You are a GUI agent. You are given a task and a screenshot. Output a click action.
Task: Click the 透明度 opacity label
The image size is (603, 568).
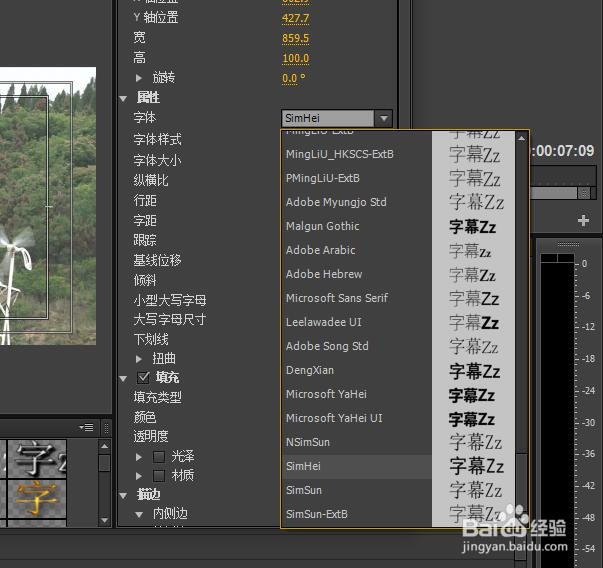(x=151, y=436)
